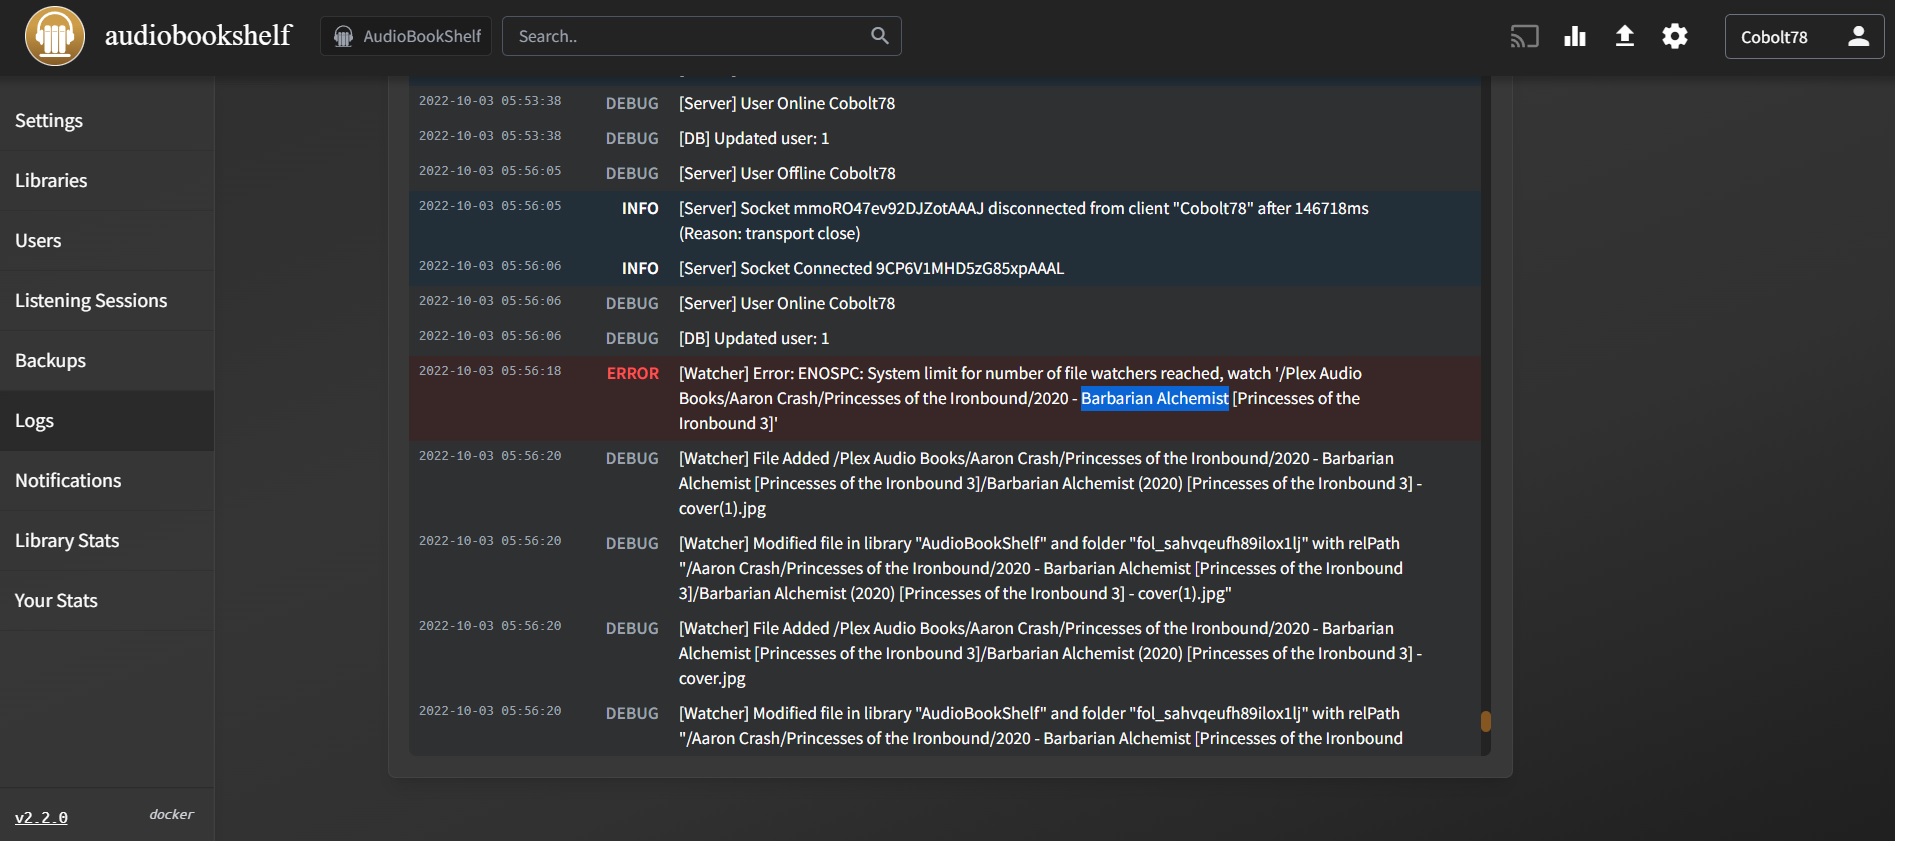Image resolution: width=1912 pixels, height=846 pixels.
Task: Click the Cobolt78 user avatar icon
Action: click(x=1859, y=37)
